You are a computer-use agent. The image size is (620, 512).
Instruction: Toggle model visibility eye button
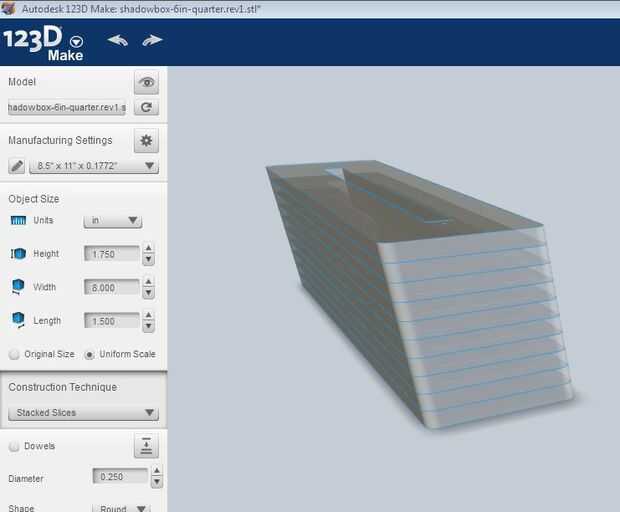tap(146, 83)
